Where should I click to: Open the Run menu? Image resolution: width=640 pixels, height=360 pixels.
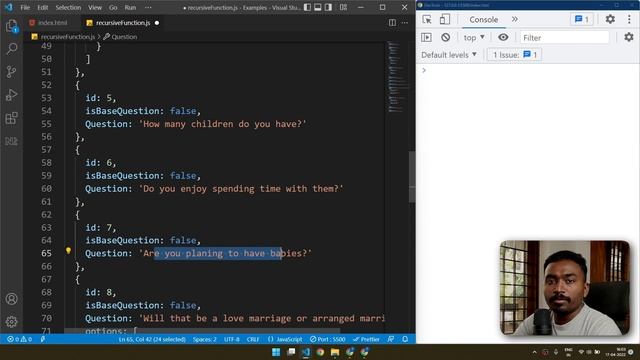(130, 7)
